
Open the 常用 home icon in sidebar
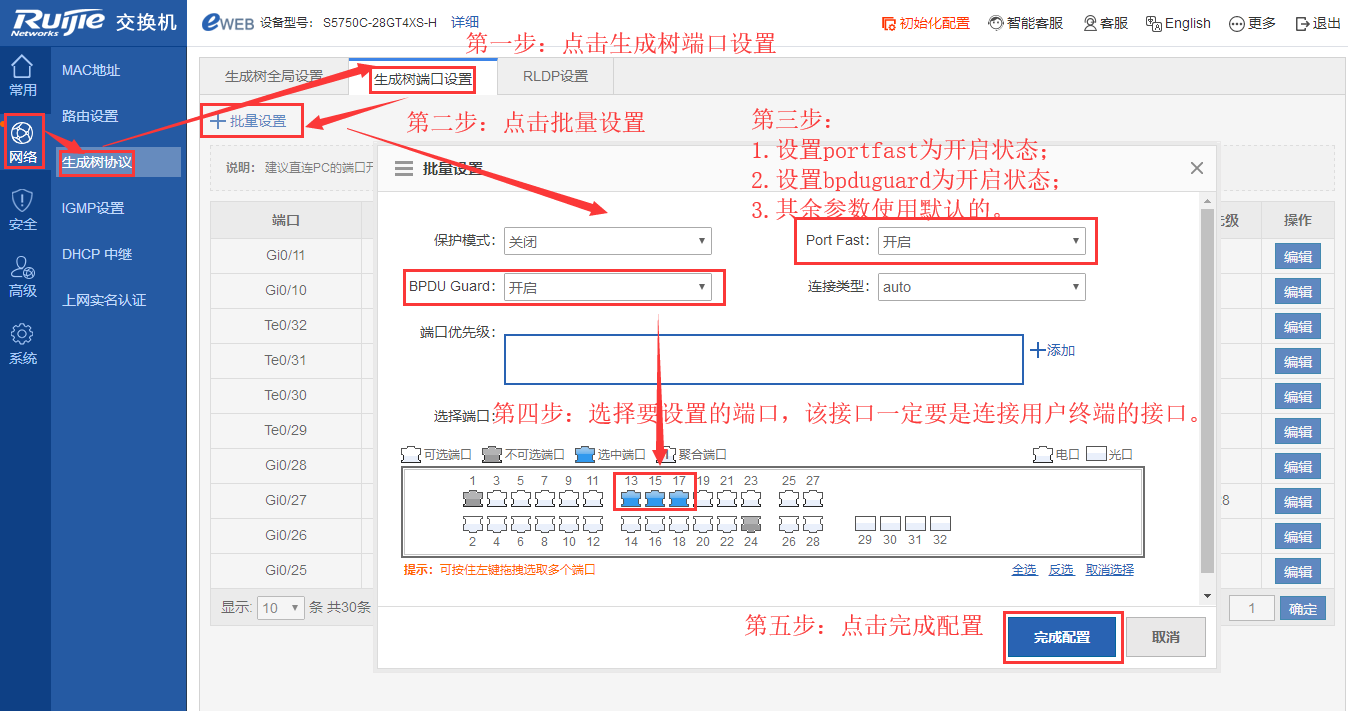coord(22,68)
